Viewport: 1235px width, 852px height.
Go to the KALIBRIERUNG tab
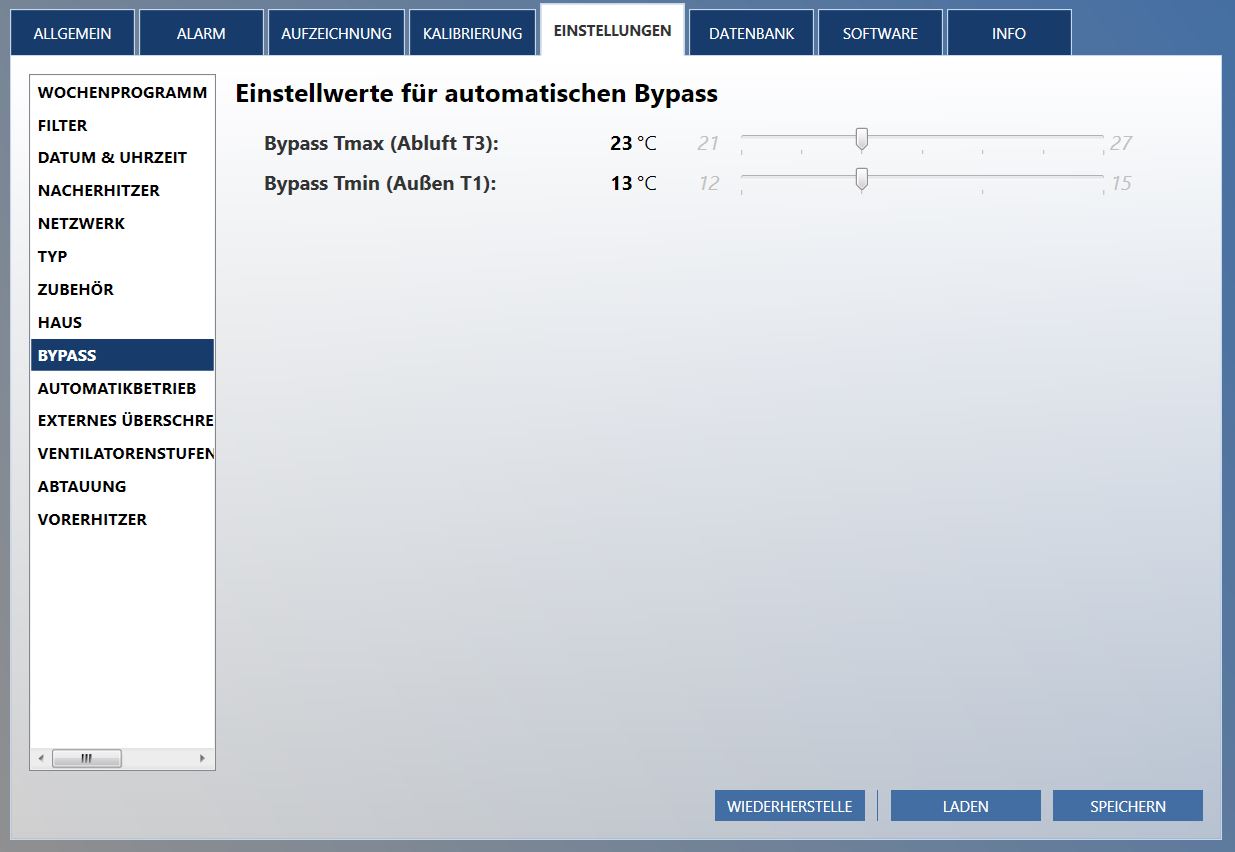472,33
